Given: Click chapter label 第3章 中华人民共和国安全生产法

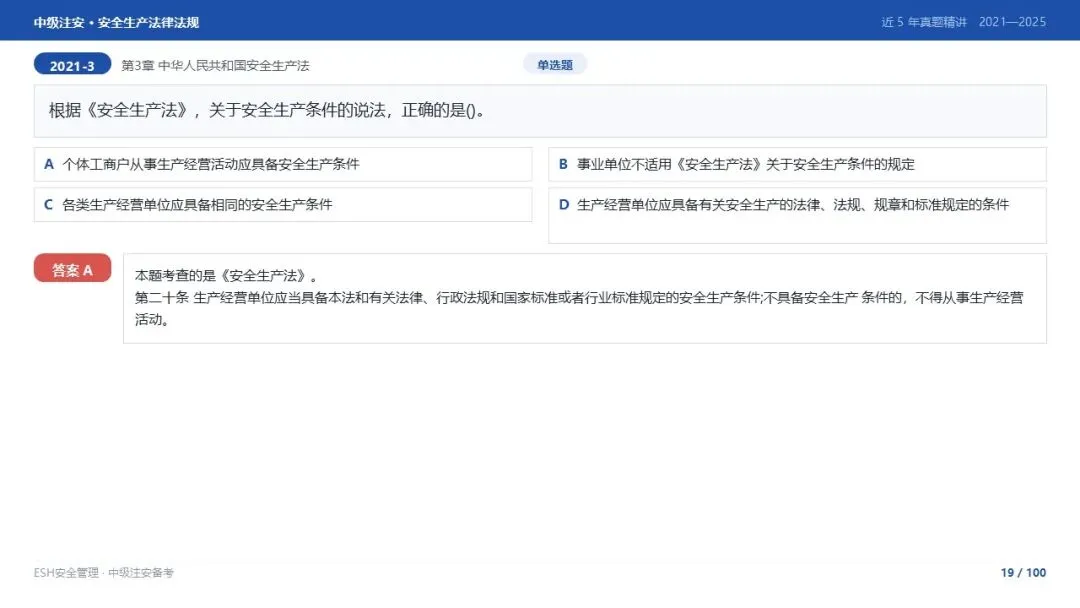Looking at the screenshot, I should coord(216,65).
